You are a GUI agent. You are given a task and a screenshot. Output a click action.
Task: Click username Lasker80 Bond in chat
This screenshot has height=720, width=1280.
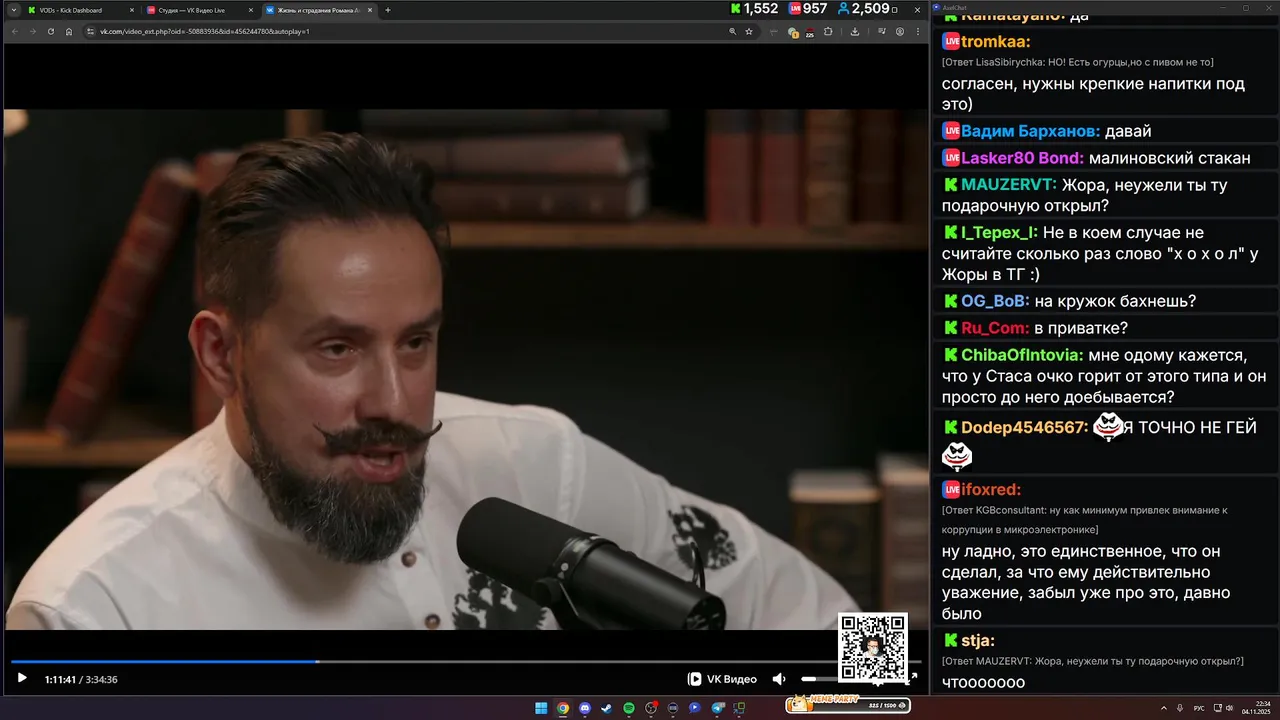(1022, 158)
